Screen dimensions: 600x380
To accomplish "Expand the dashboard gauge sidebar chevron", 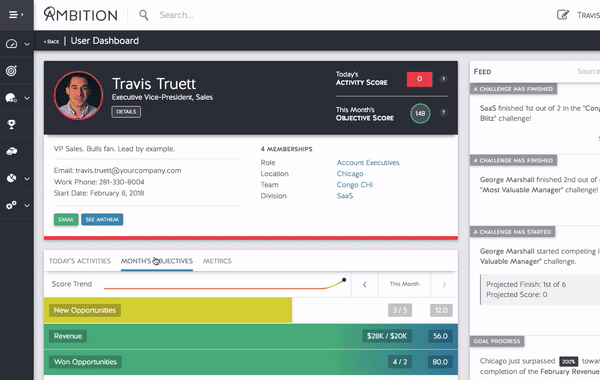I will point(27,44).
